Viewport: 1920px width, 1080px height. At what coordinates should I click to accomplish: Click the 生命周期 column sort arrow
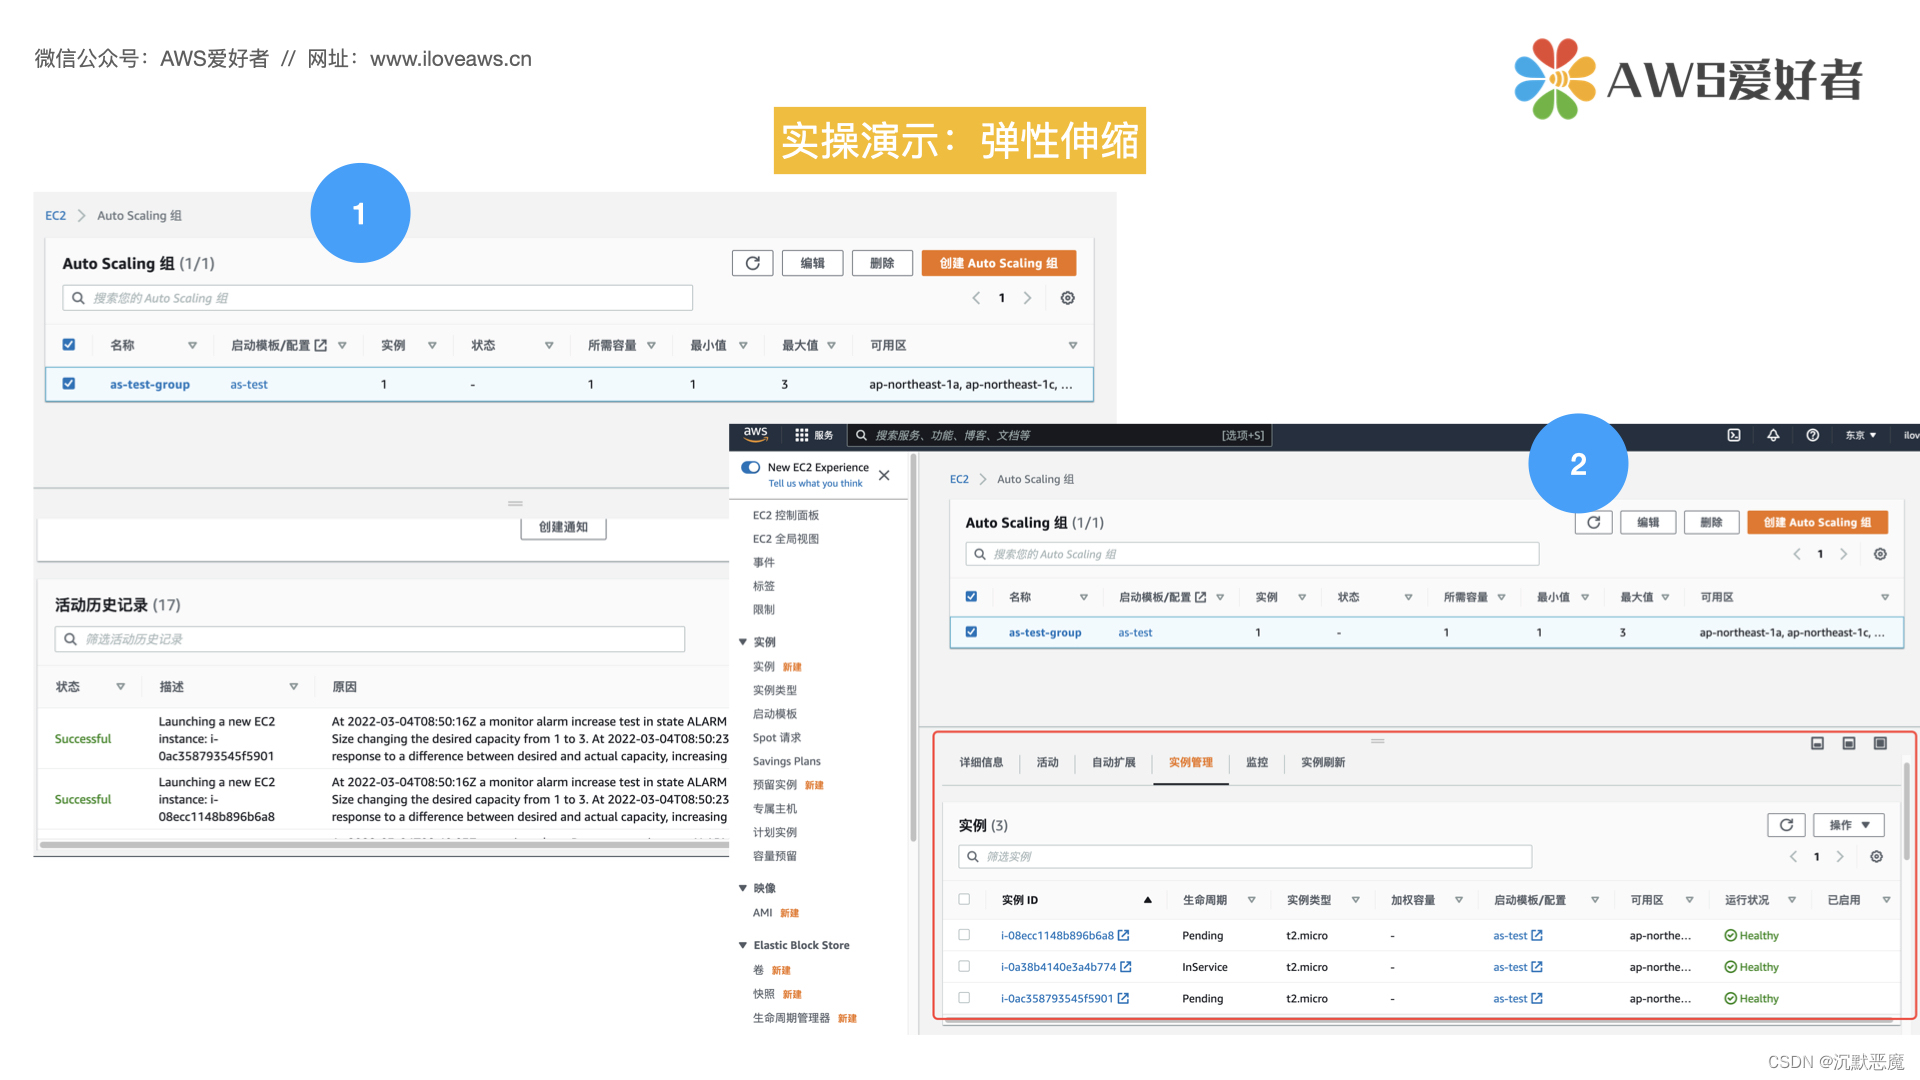pos(1251,900)
